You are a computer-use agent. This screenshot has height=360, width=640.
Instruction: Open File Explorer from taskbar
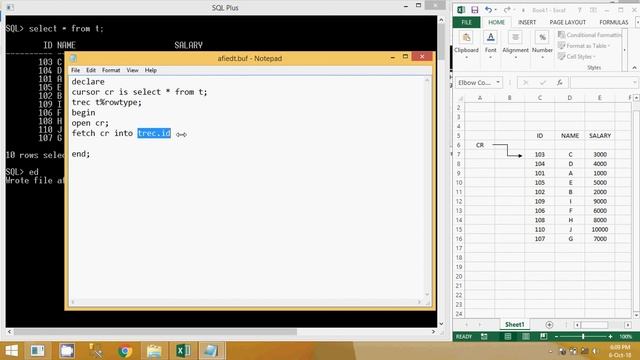pyautogui.click(x=154, y=351)
